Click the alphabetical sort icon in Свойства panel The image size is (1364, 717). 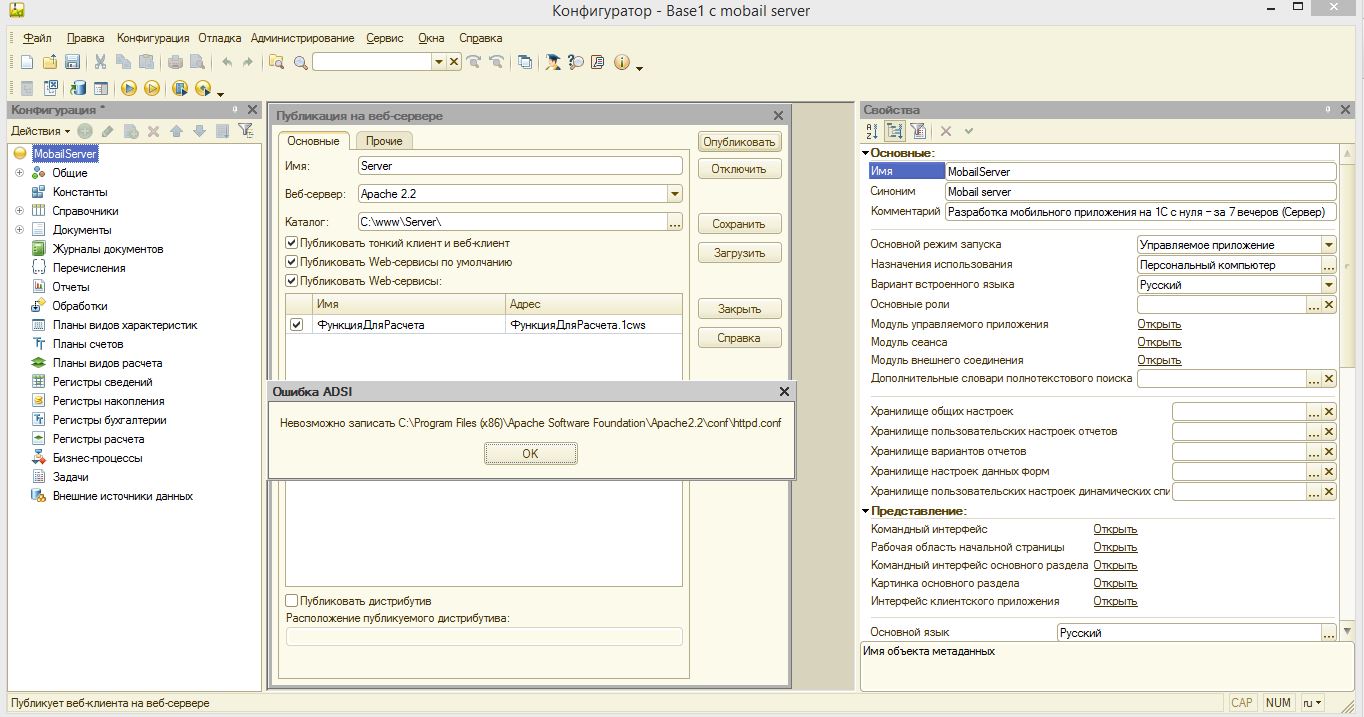[872, 131]
